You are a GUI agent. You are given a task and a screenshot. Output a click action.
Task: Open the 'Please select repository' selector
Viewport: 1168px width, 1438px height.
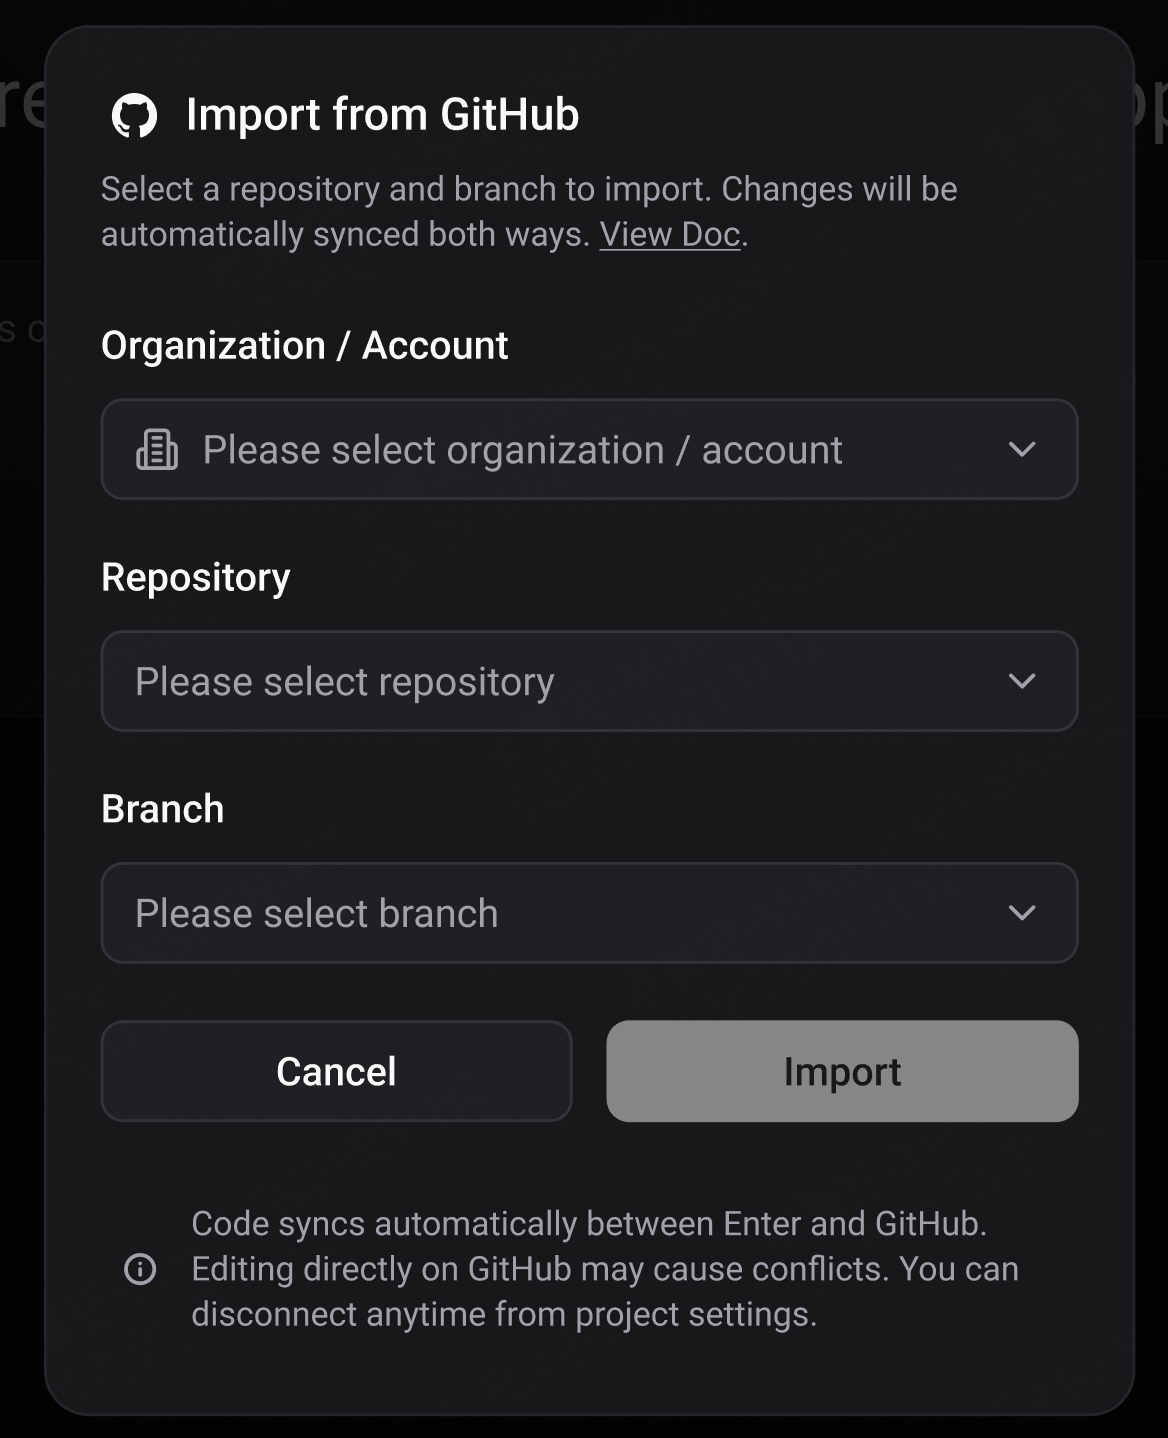(x=589, y=681)
